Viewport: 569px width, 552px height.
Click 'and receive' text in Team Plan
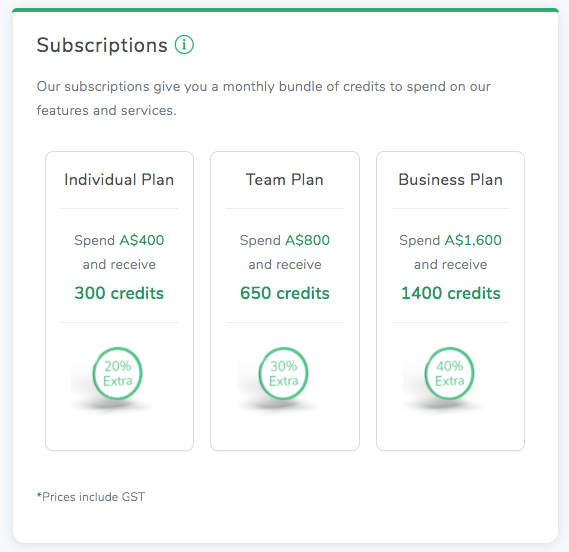tap(285, 264)
